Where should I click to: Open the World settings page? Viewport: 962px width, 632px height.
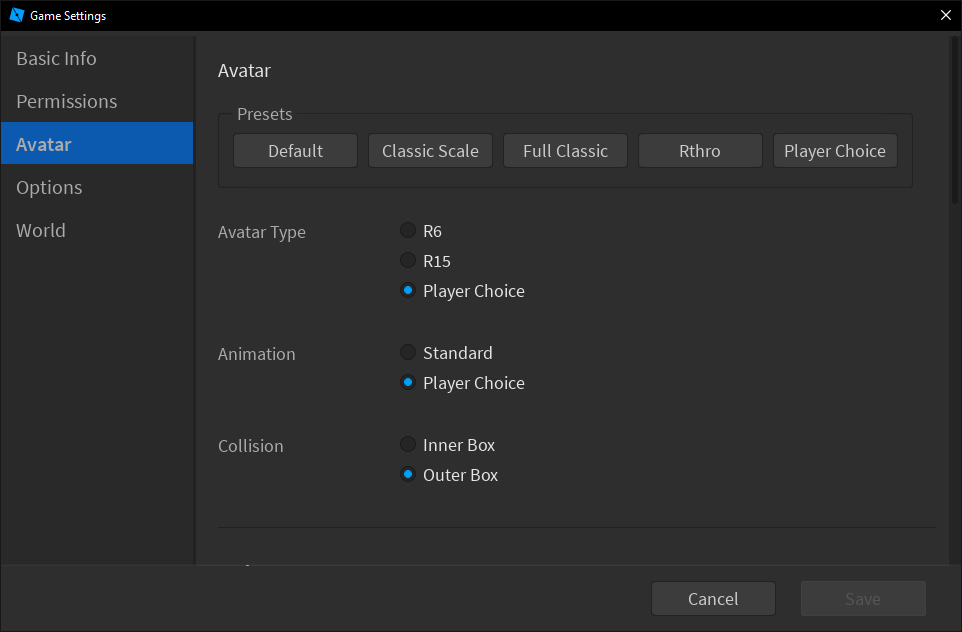click(x=41, y=231)
